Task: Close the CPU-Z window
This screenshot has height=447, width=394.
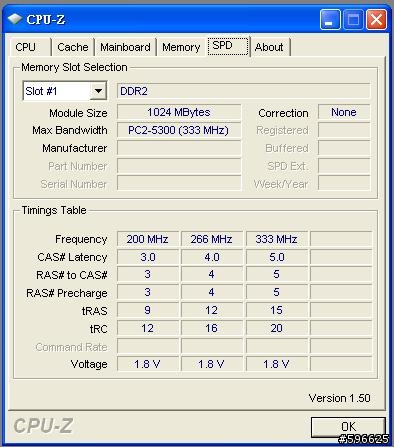Action: (376, 20)
